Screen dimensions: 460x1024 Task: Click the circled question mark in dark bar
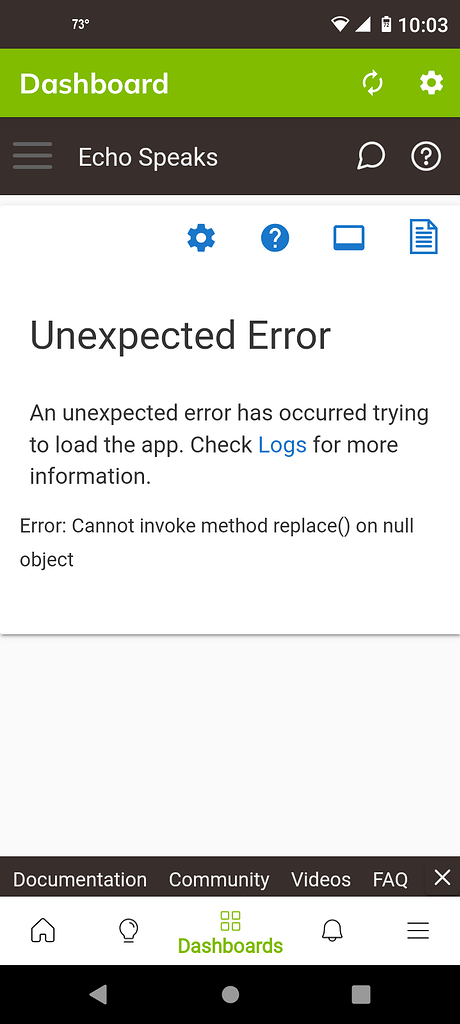[x=426, y=157]
